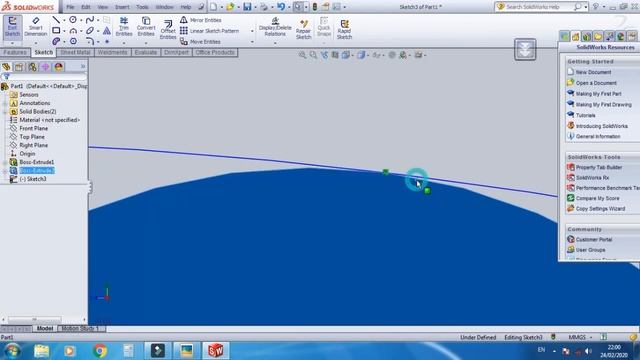Viewport: 640px width, 360px height.
Task: Switch to the Motion Study 1 tab
Action: [x=81, y=329]
